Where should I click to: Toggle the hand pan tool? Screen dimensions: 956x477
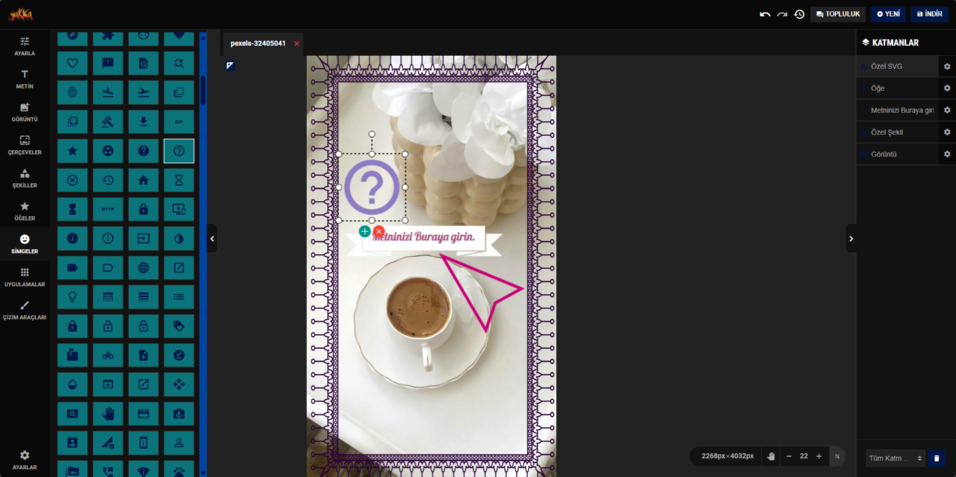(771, 456)
